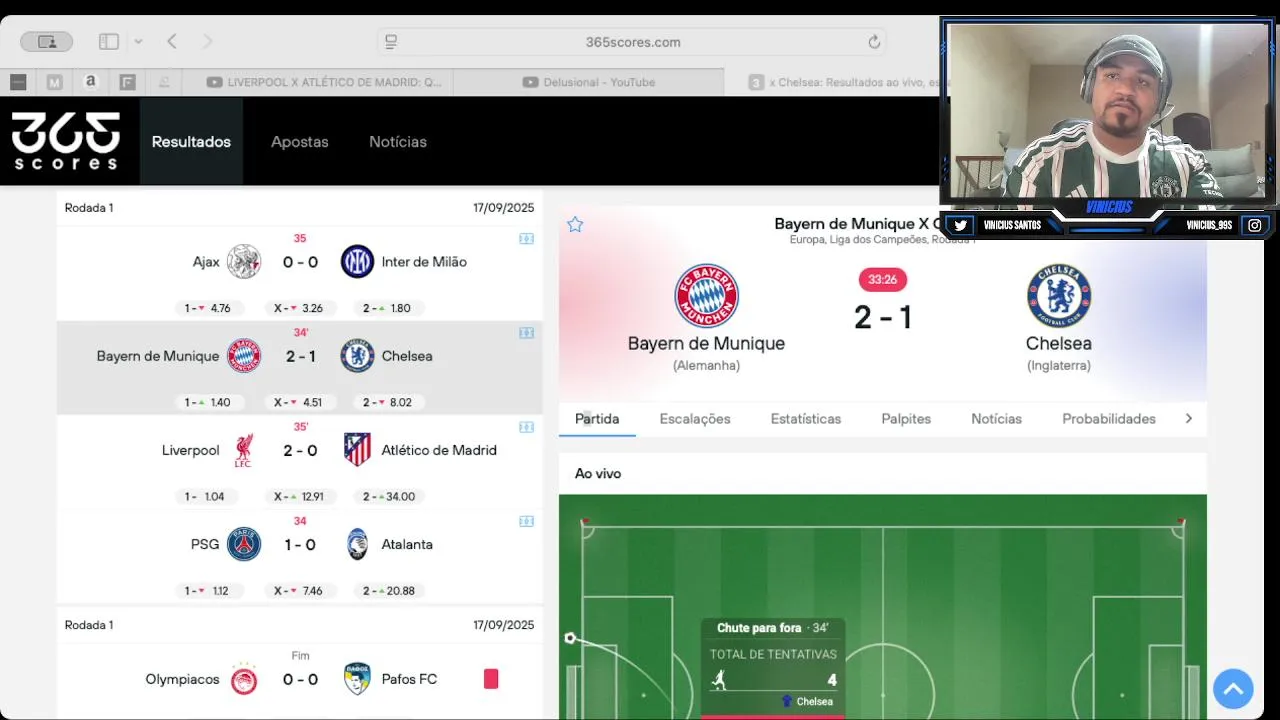Click the Inter de Milão crest
Screen dimensions: 1280x720
(357, 262)
